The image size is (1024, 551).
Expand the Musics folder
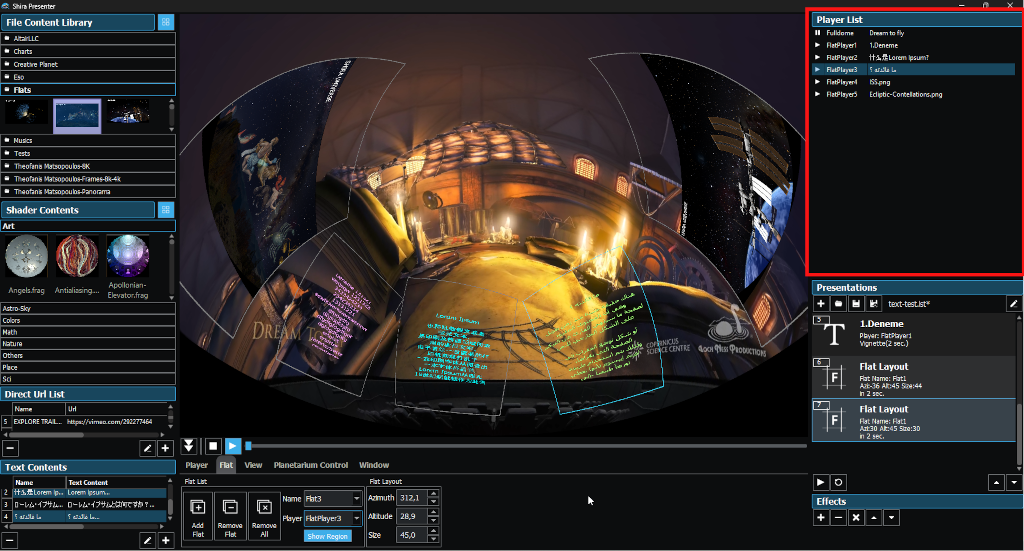(88, 140)
